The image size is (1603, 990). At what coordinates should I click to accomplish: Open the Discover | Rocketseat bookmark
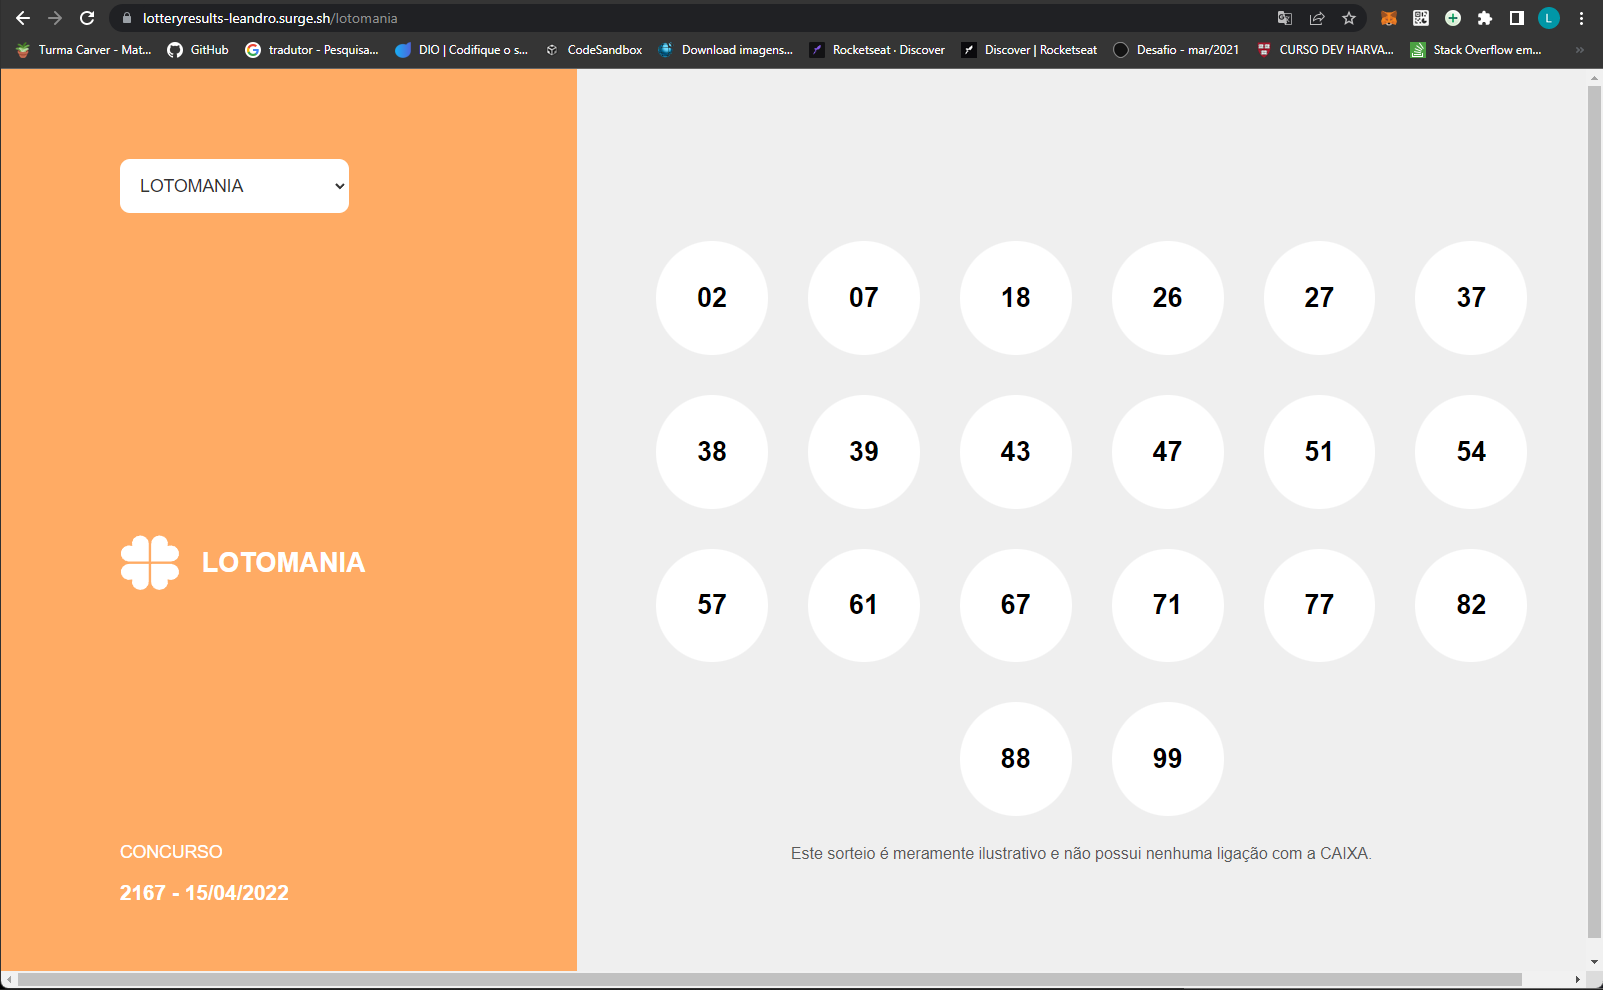click(1029, 50)
